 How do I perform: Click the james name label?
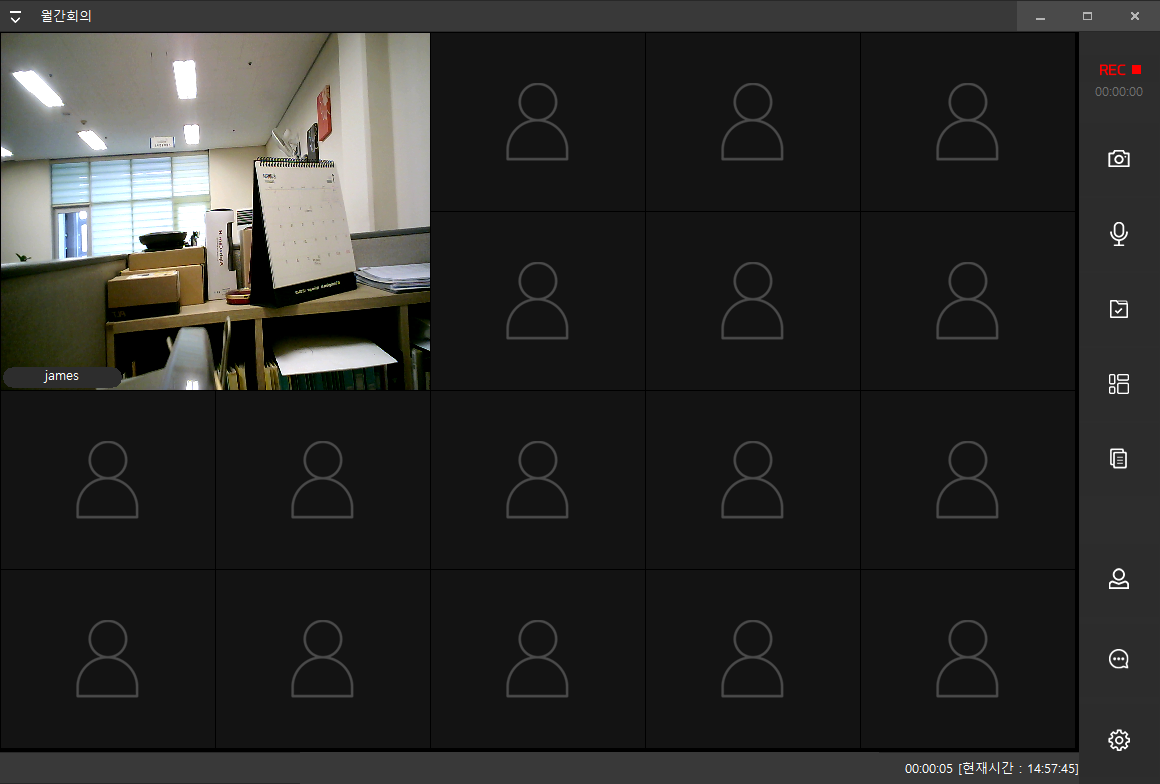click(x=62, y=376)
